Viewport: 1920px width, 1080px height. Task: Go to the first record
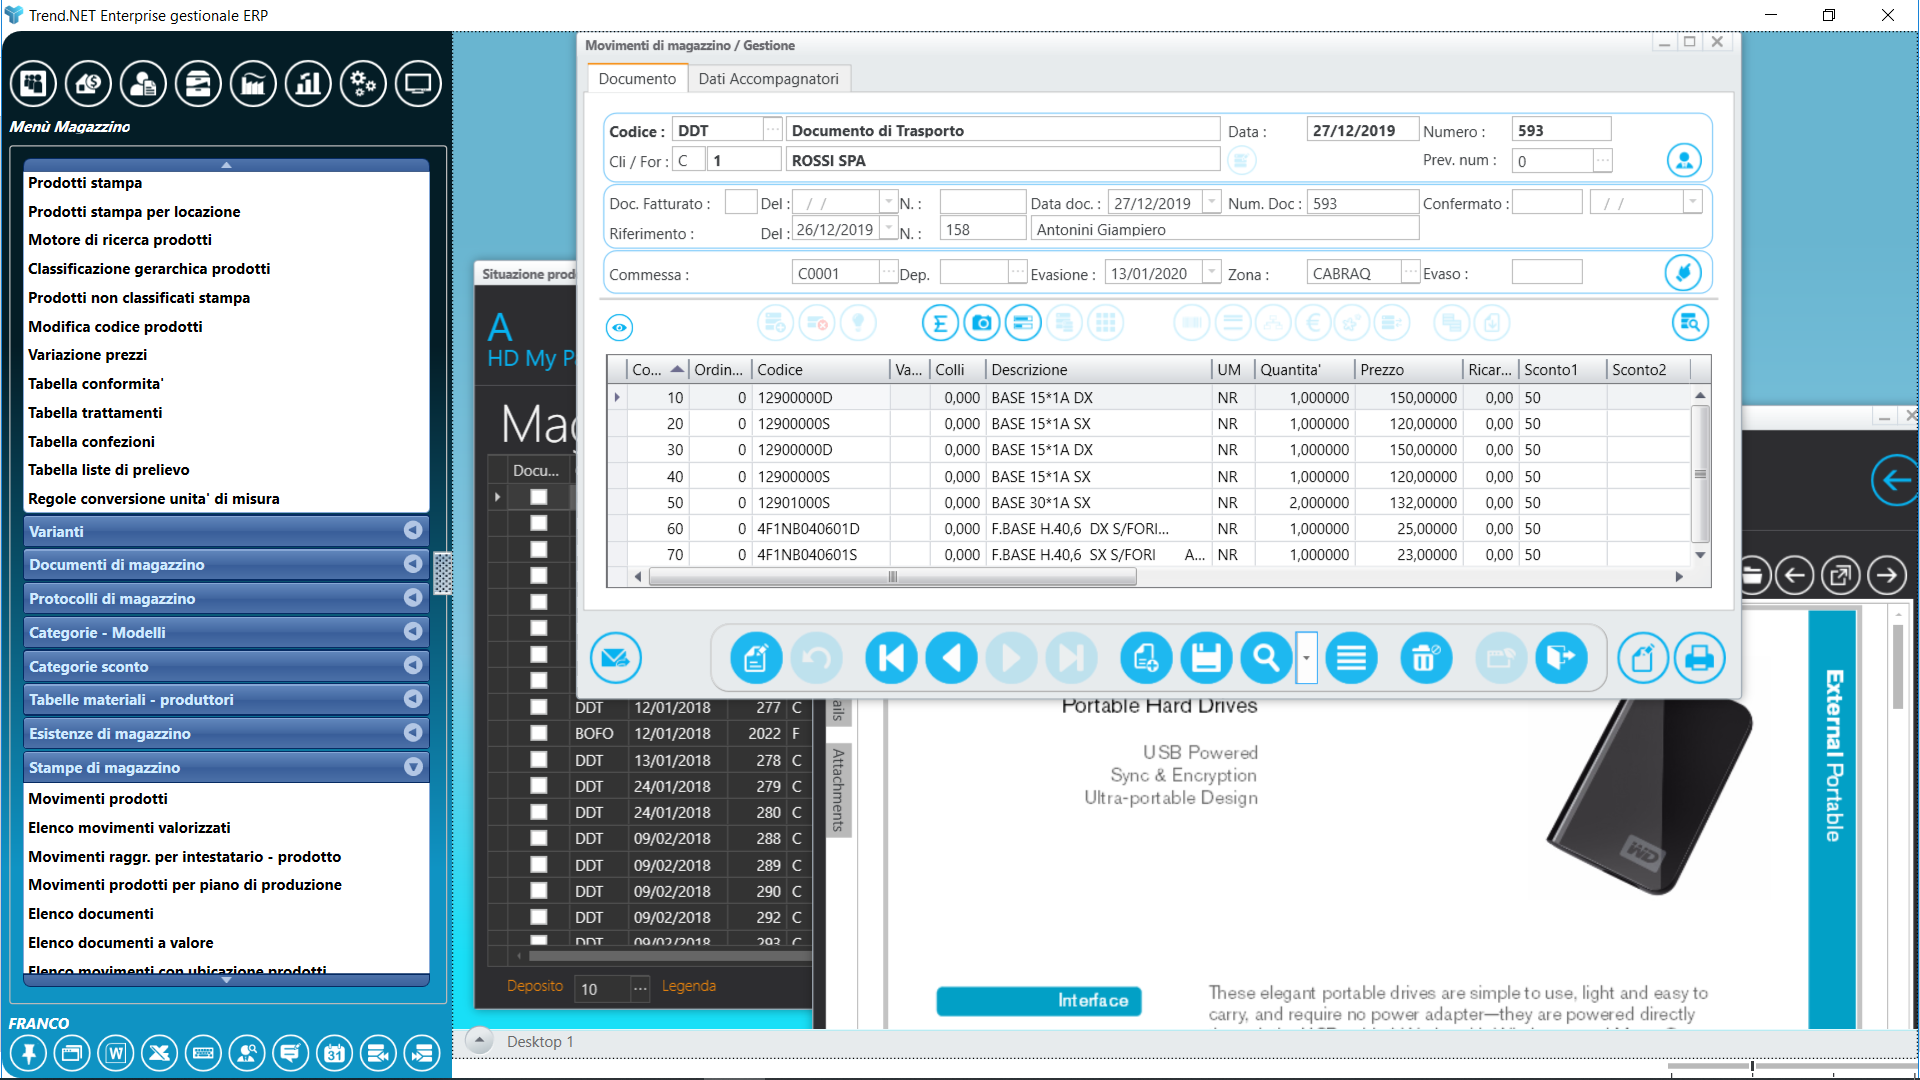[891, 658]
